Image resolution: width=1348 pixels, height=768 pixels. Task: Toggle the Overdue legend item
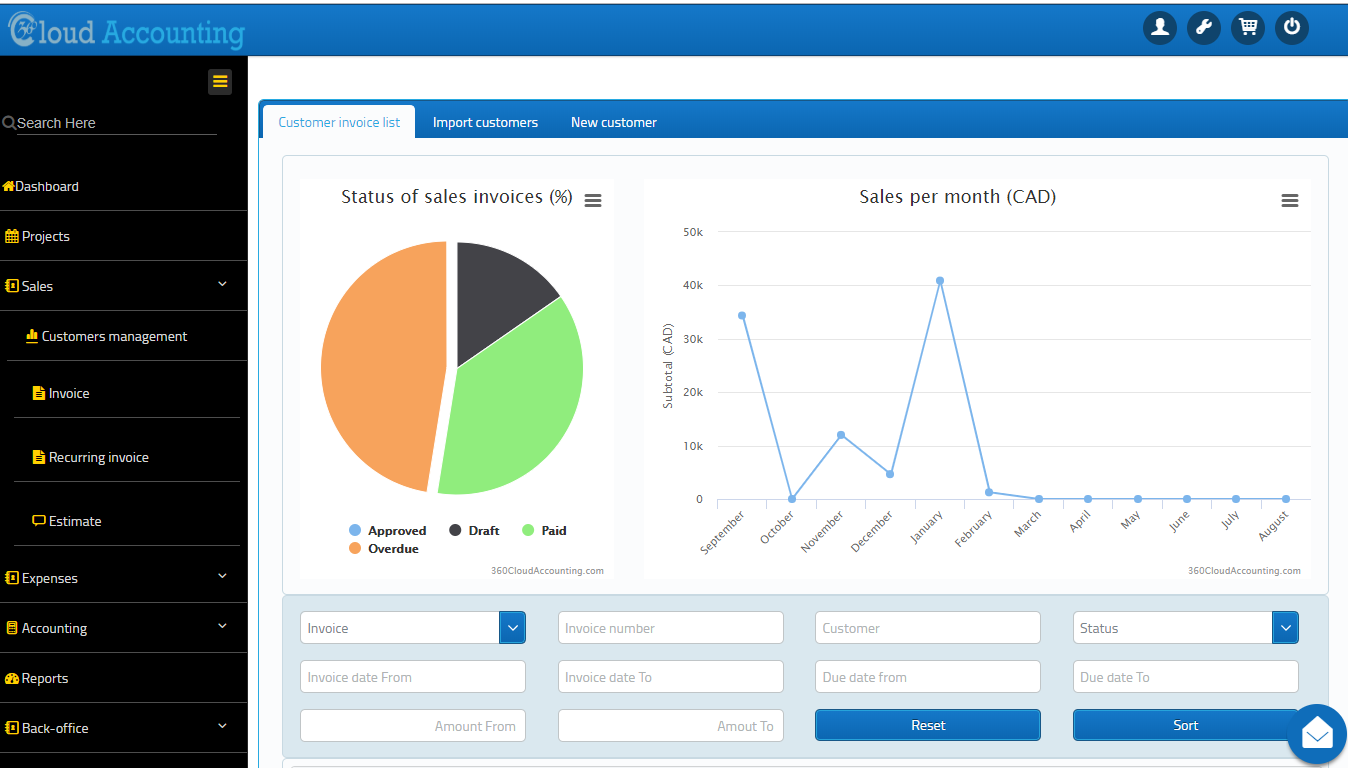pyautogui.click(x=384, y=549)
